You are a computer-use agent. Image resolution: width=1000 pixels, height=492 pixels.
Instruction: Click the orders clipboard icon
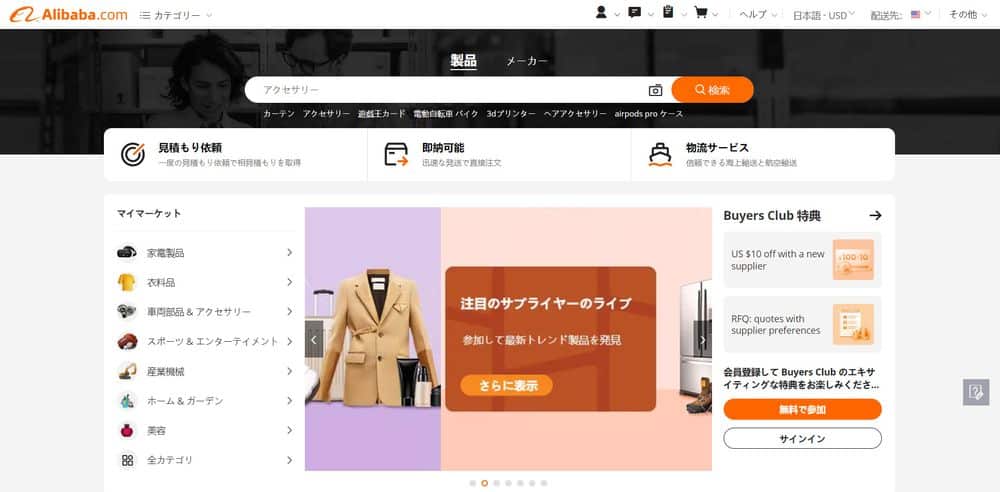click(x=667, y=13)
